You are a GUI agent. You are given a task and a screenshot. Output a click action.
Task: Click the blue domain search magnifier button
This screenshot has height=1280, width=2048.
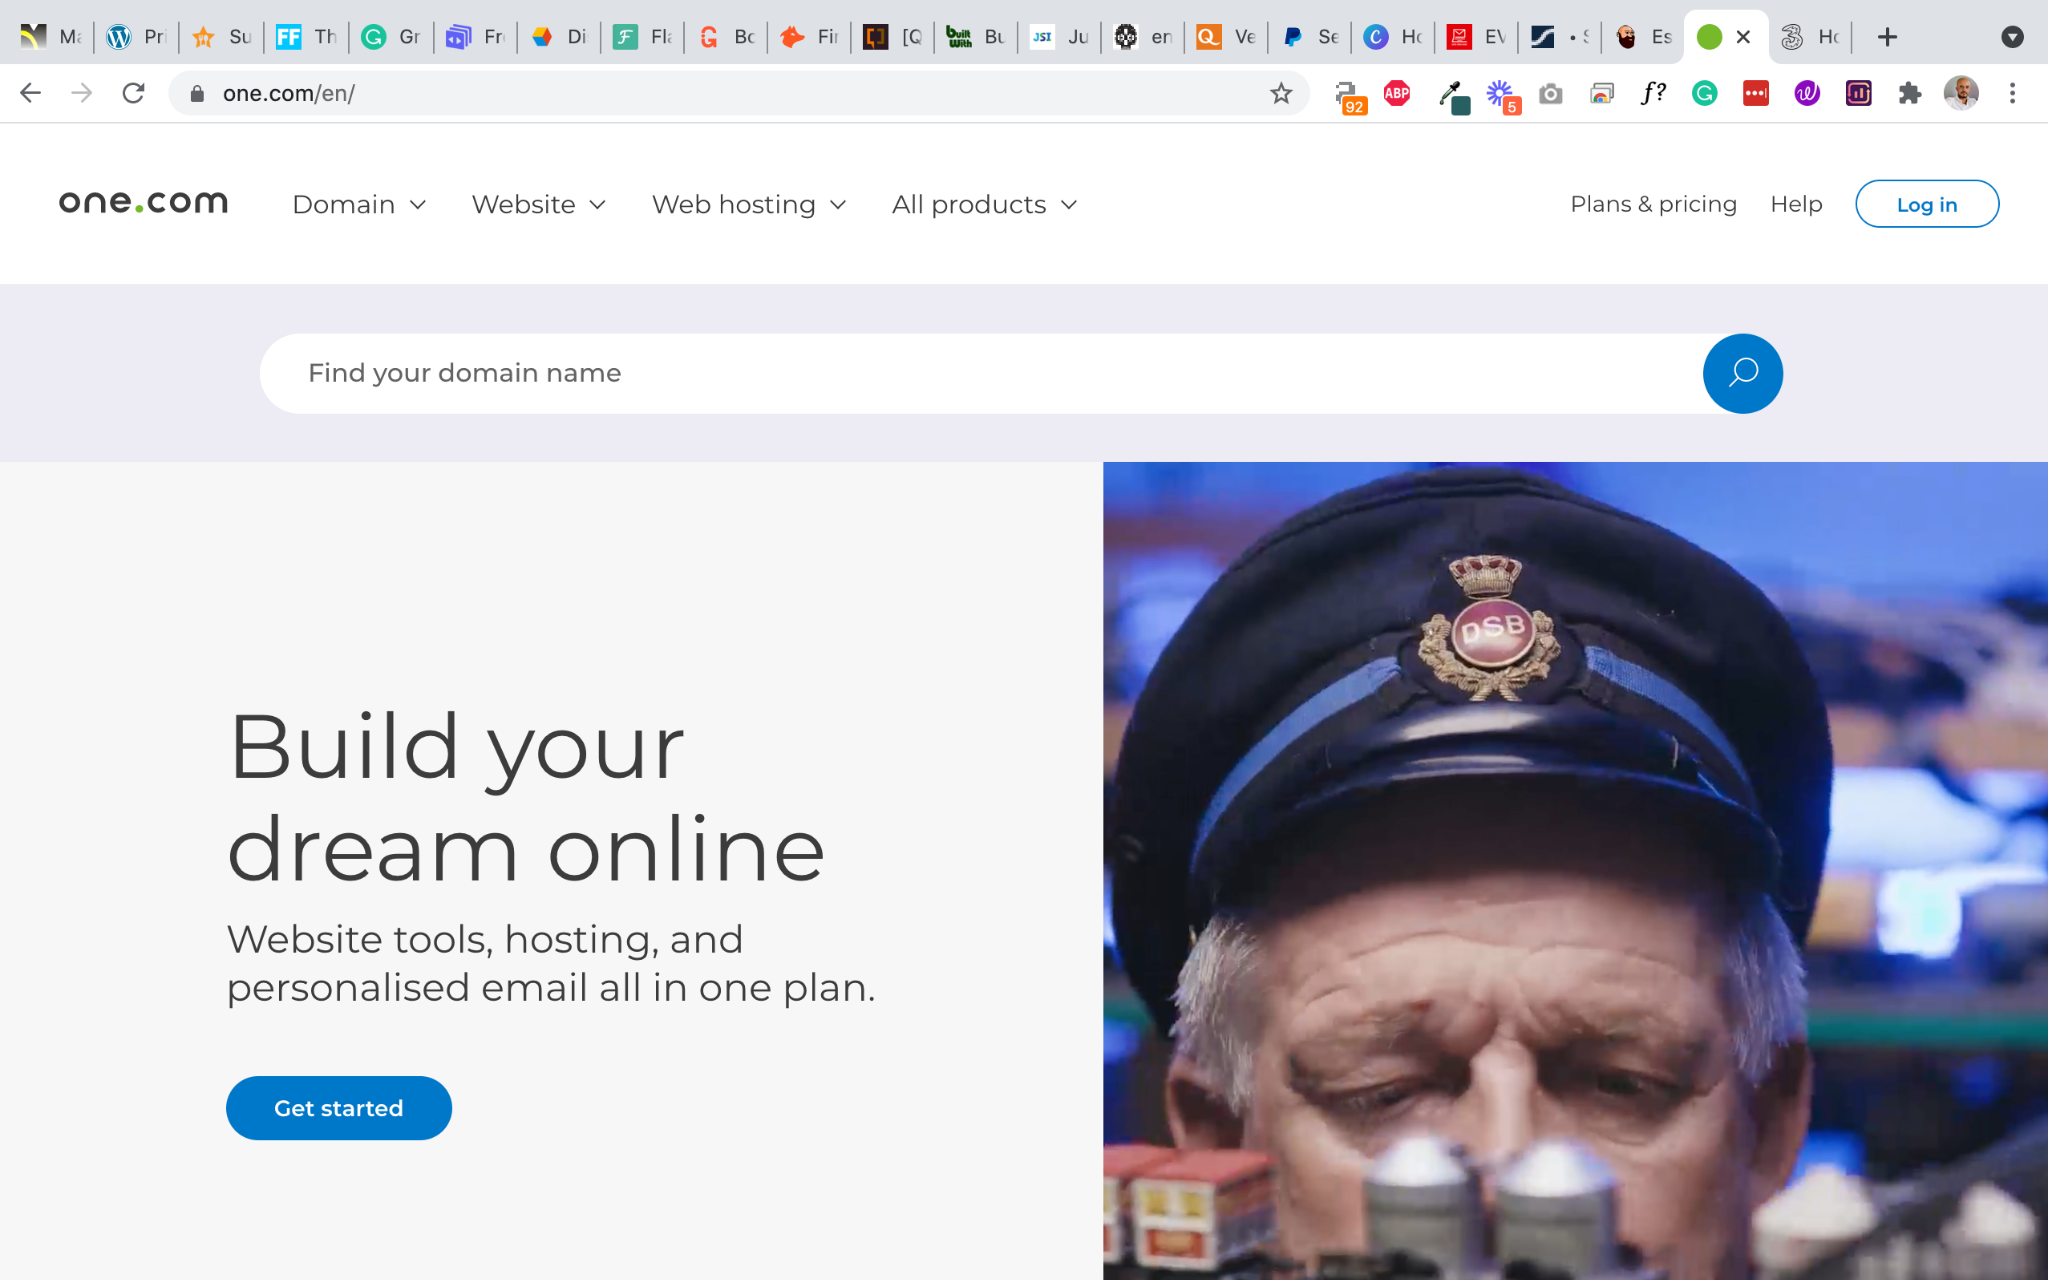point(1742,373)
